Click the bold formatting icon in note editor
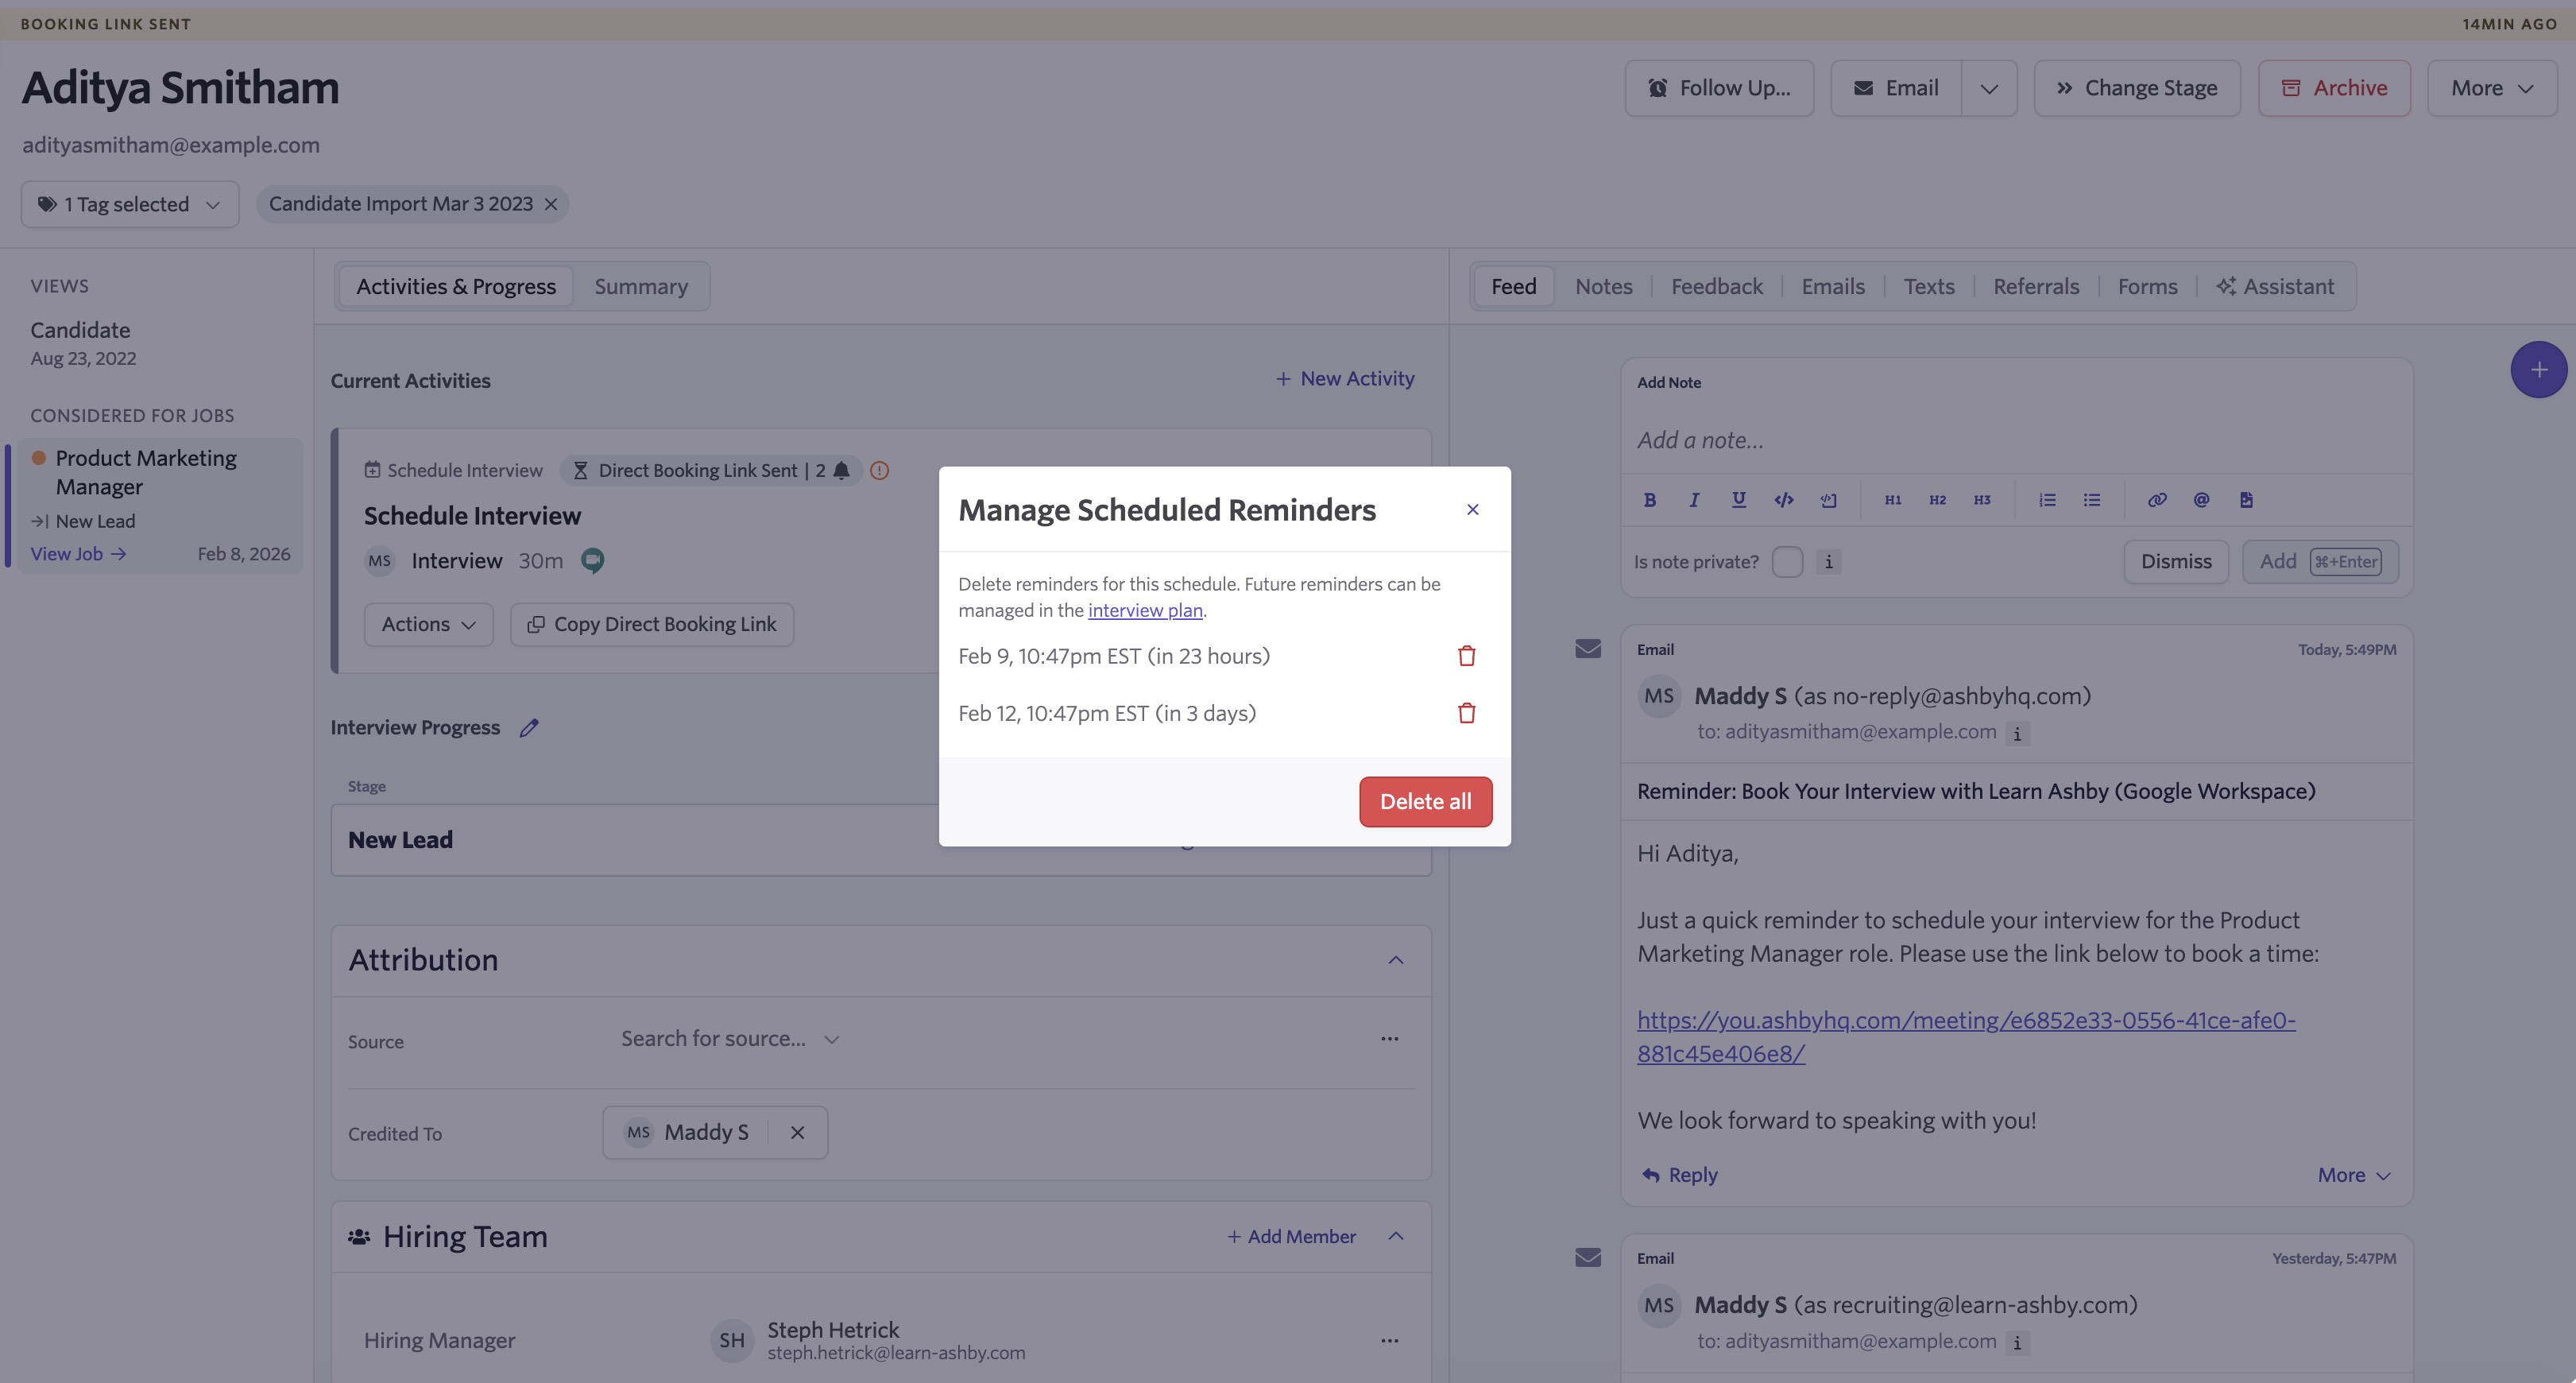2576x1383 pixels. coord(1649,500)
